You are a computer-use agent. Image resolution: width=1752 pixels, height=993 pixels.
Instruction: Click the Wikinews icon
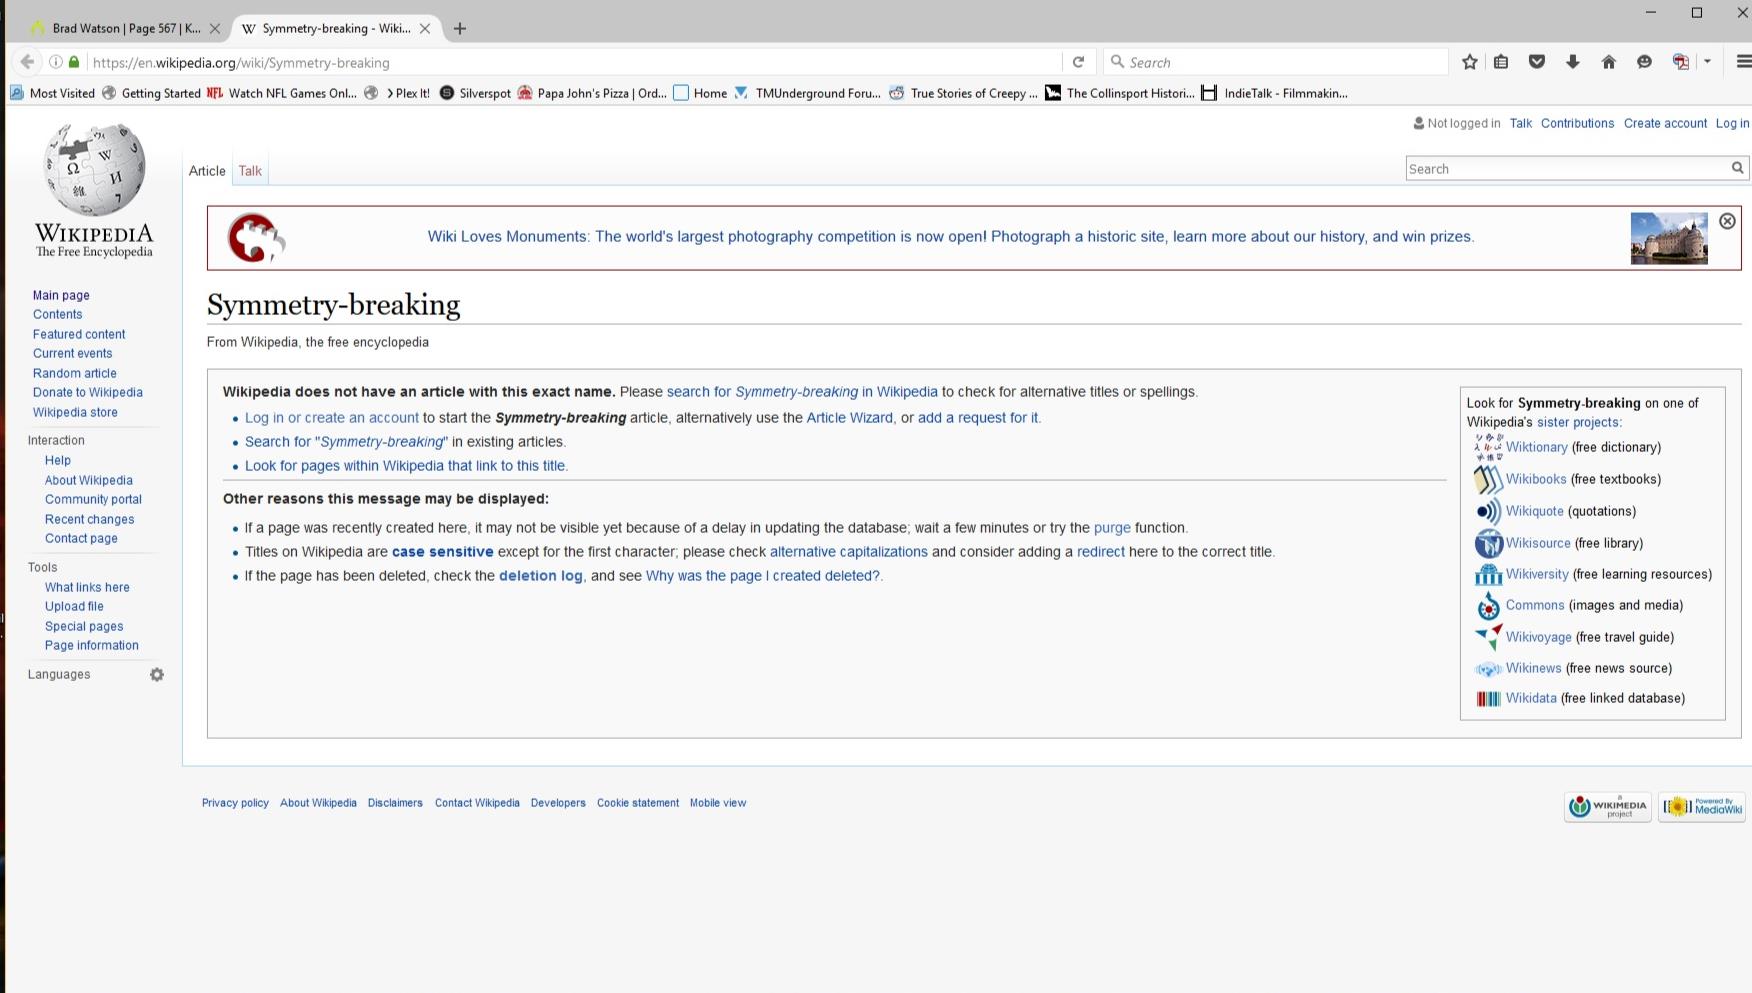pos(1488,669)
